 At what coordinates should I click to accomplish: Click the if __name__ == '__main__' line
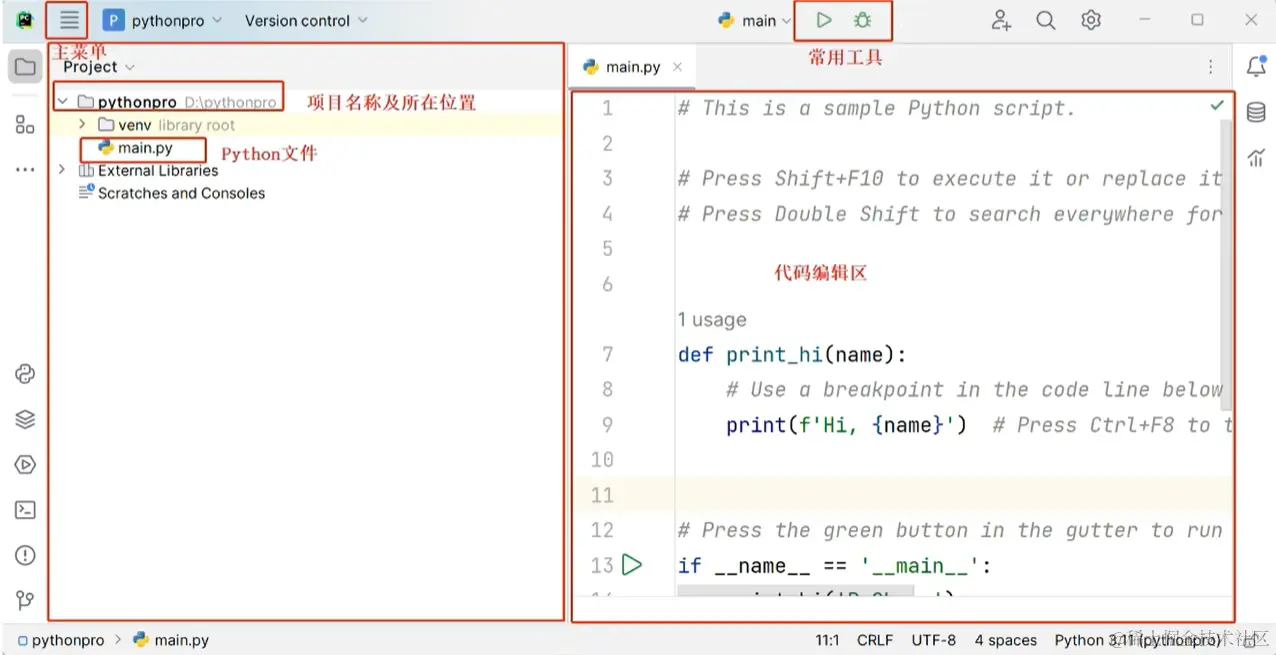click(834, 566)
